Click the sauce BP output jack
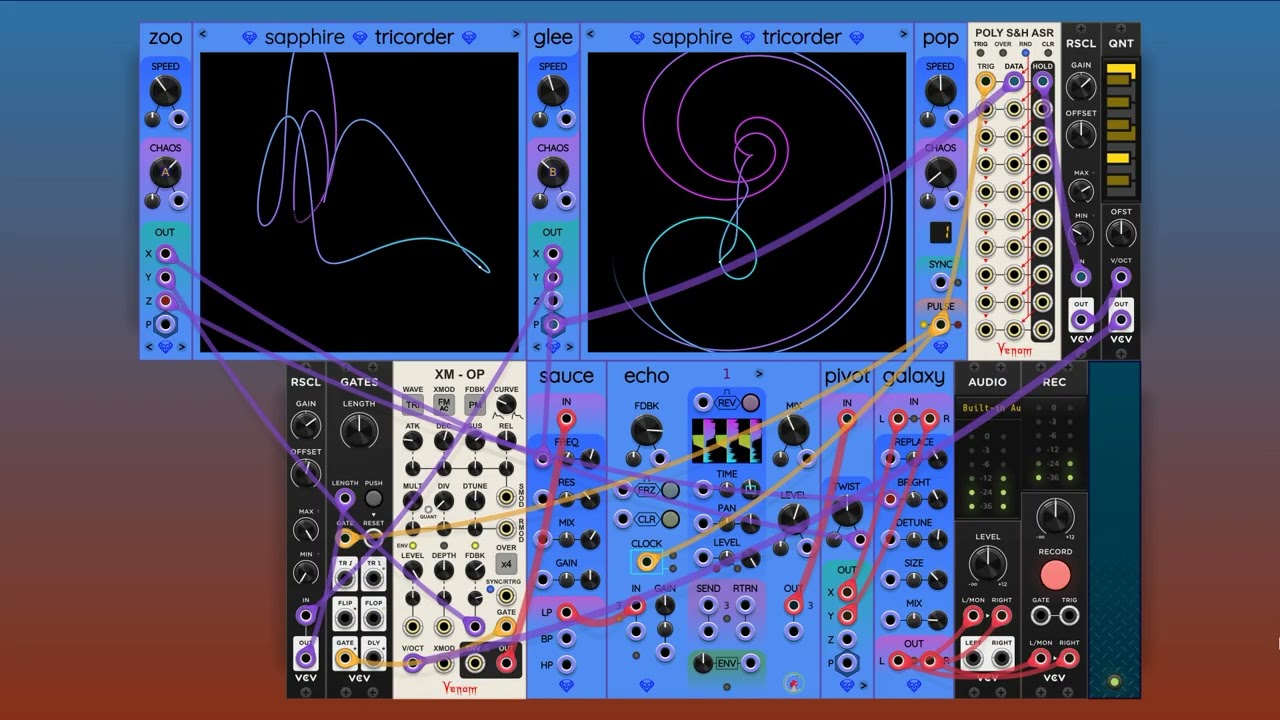The image size is (1280, 720). click(566, 638)
